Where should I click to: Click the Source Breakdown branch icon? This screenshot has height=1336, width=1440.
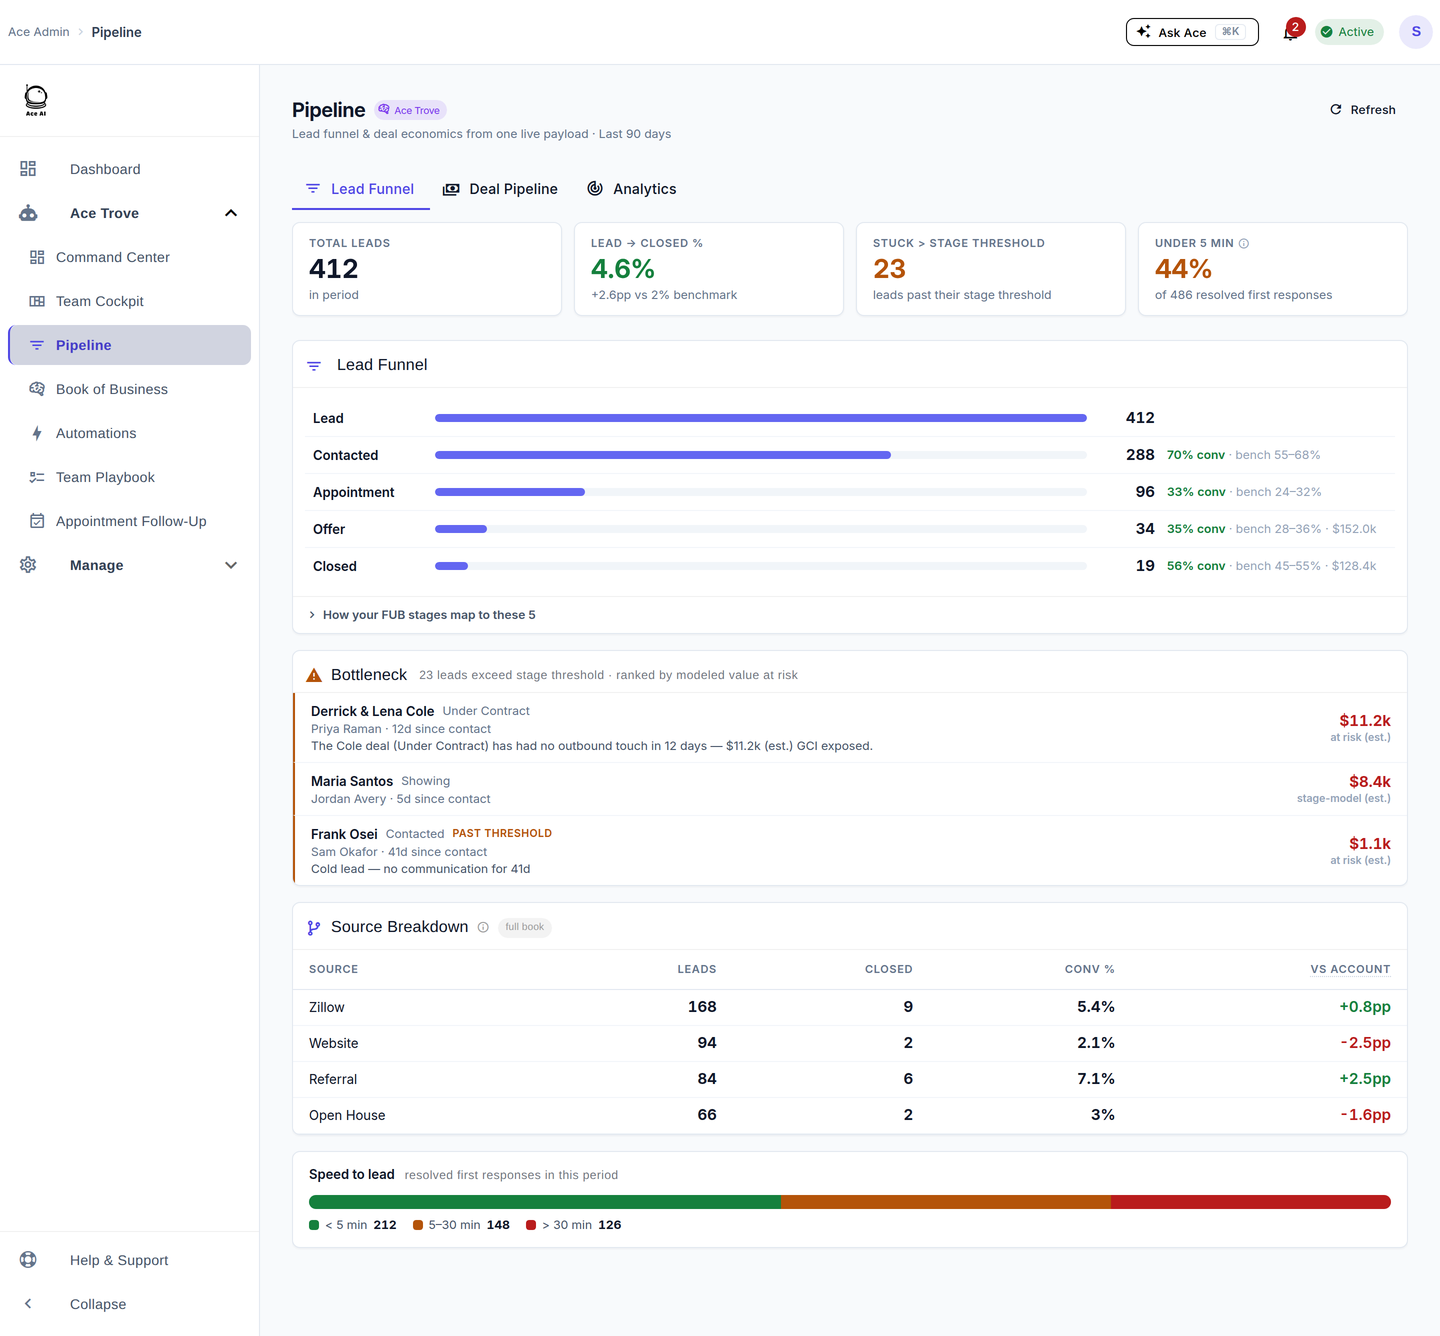click(314, 927)
